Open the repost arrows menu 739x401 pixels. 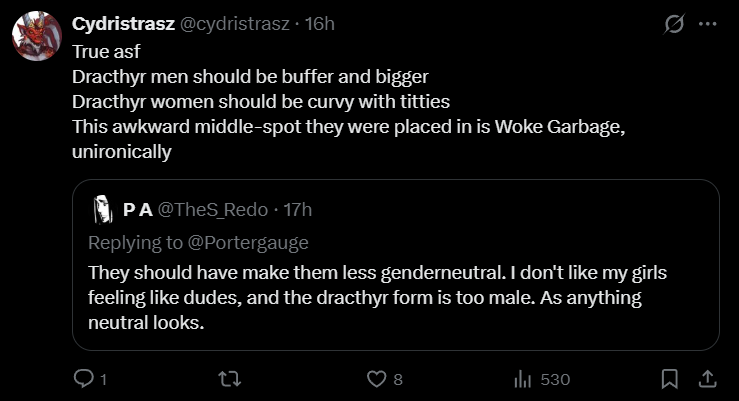pos(230,379)
